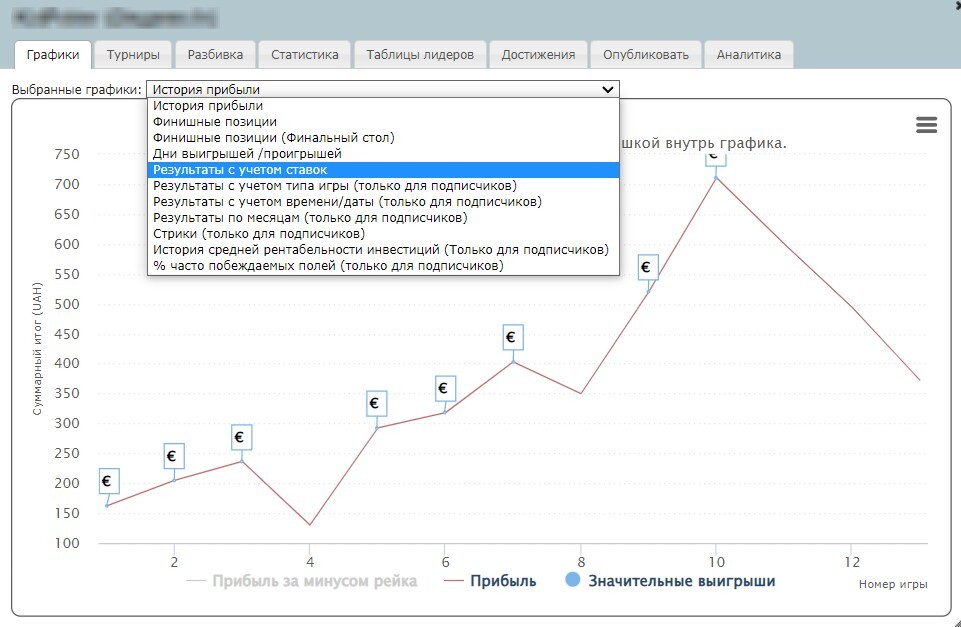Select 'Дни выигрышей /проигрышей' option

(x=247, y=154)
